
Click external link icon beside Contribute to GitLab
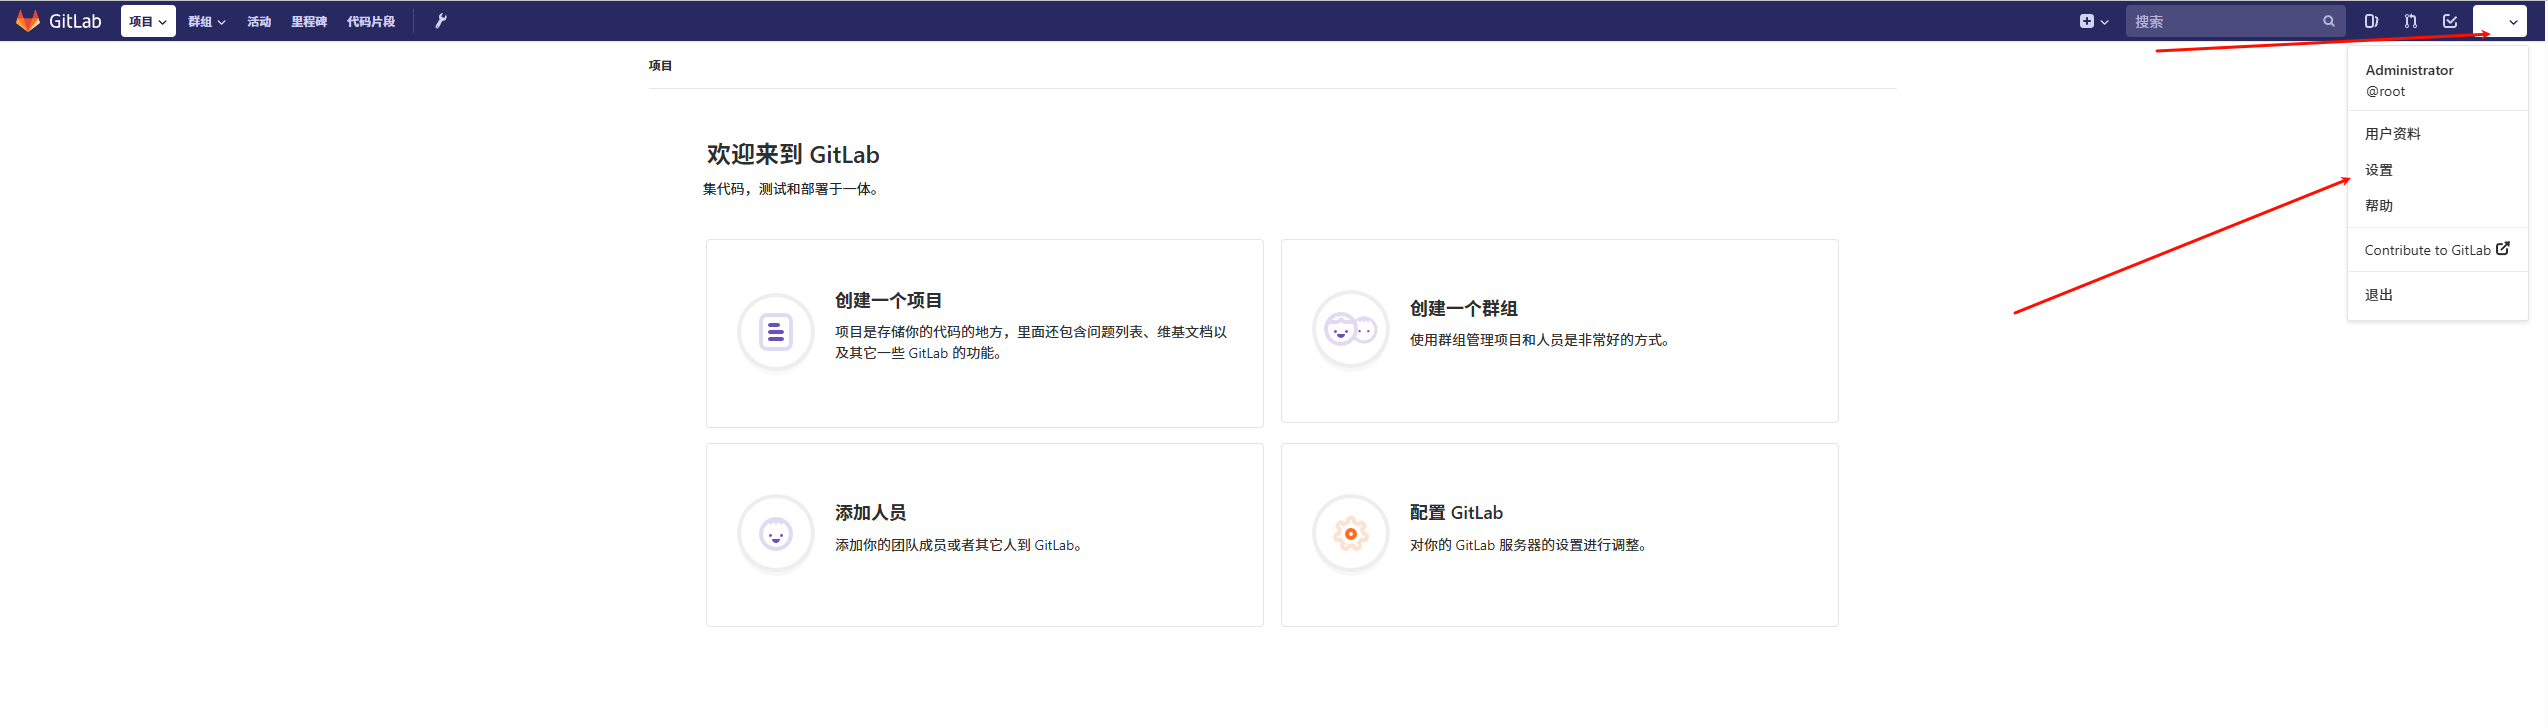2503,249
